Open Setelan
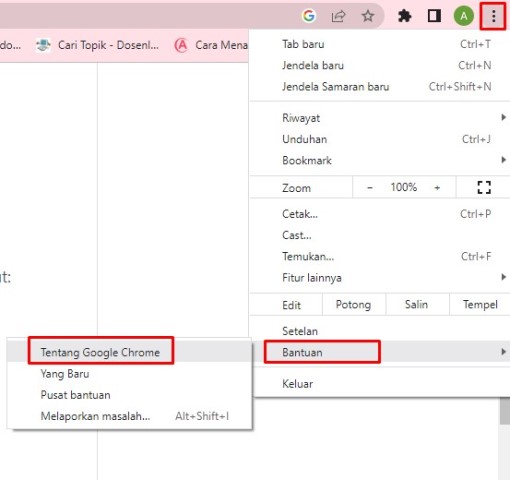The width and height of the screenshot is (510, 480). click(x=380, y=331)
